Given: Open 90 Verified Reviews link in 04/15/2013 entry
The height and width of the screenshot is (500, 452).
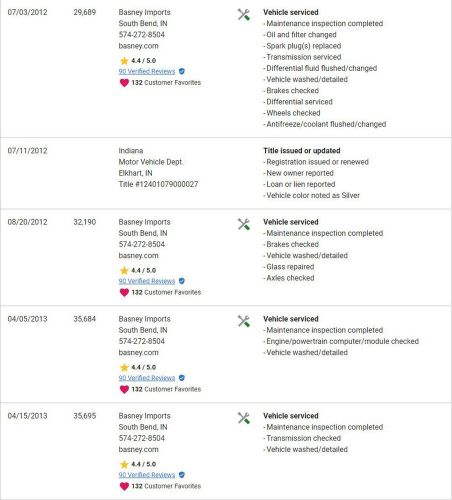Looking at the screenshot, I should click(x=147, y=475).
